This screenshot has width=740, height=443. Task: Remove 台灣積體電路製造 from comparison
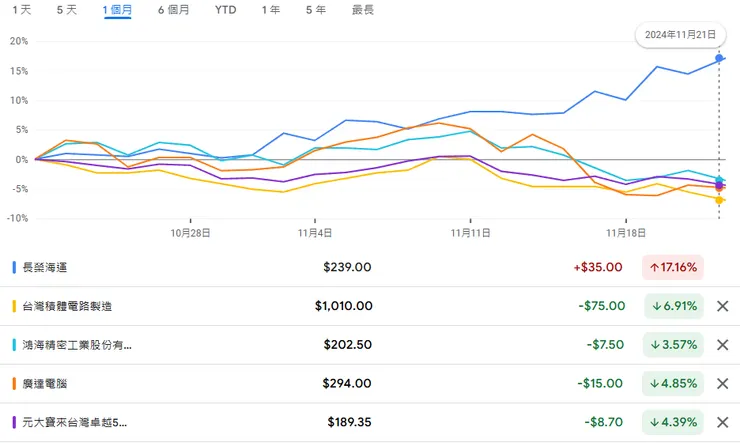click(723, 306)
